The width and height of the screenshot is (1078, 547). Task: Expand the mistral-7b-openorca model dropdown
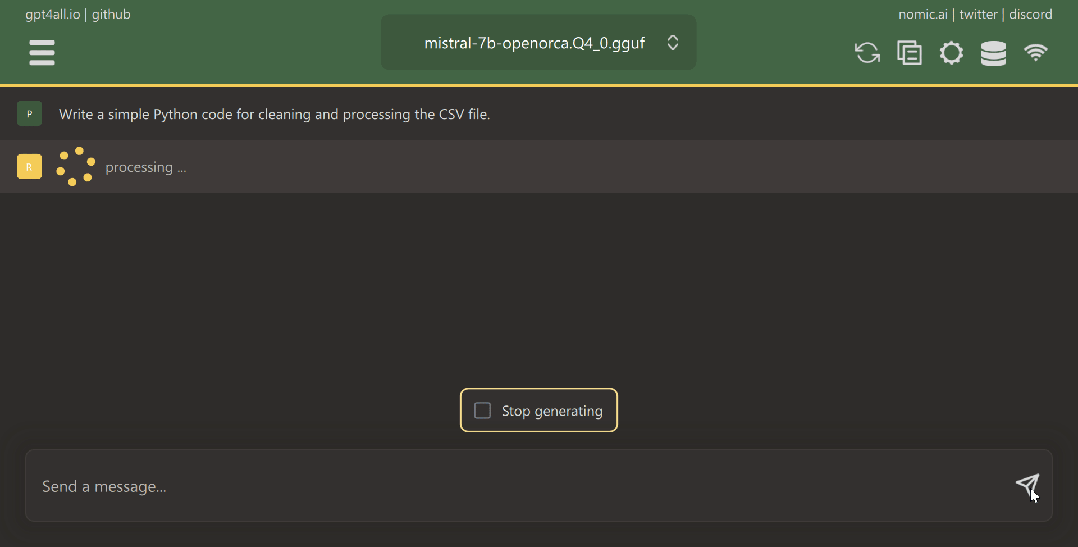538,43
